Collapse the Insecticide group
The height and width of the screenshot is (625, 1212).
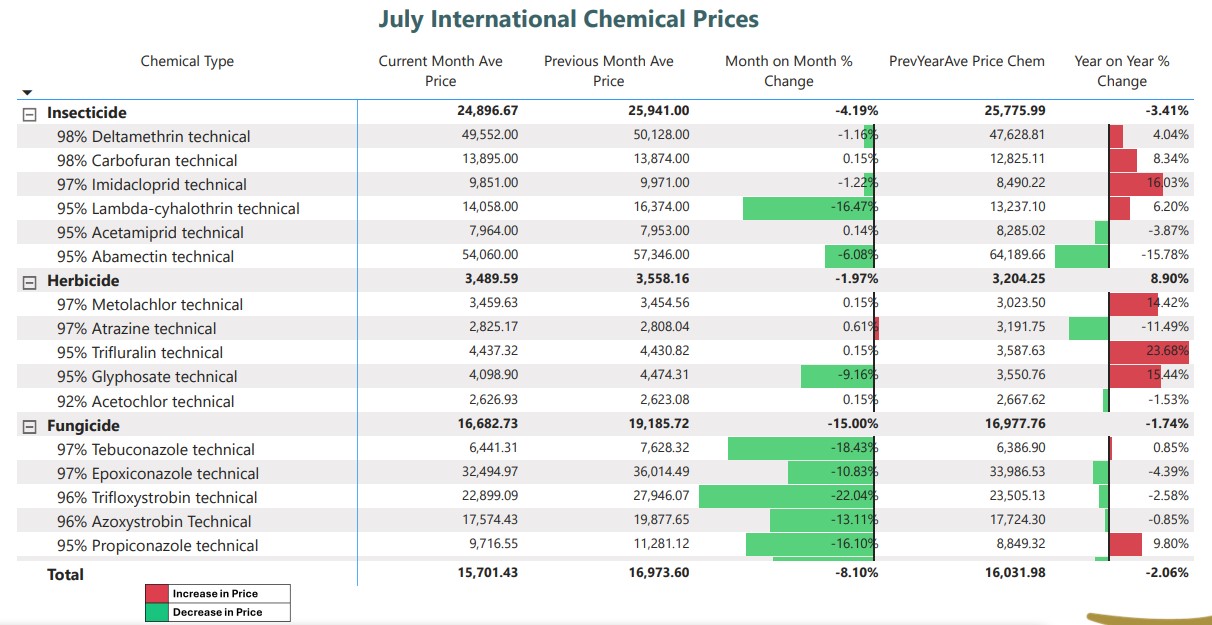(x=30, y=113)
